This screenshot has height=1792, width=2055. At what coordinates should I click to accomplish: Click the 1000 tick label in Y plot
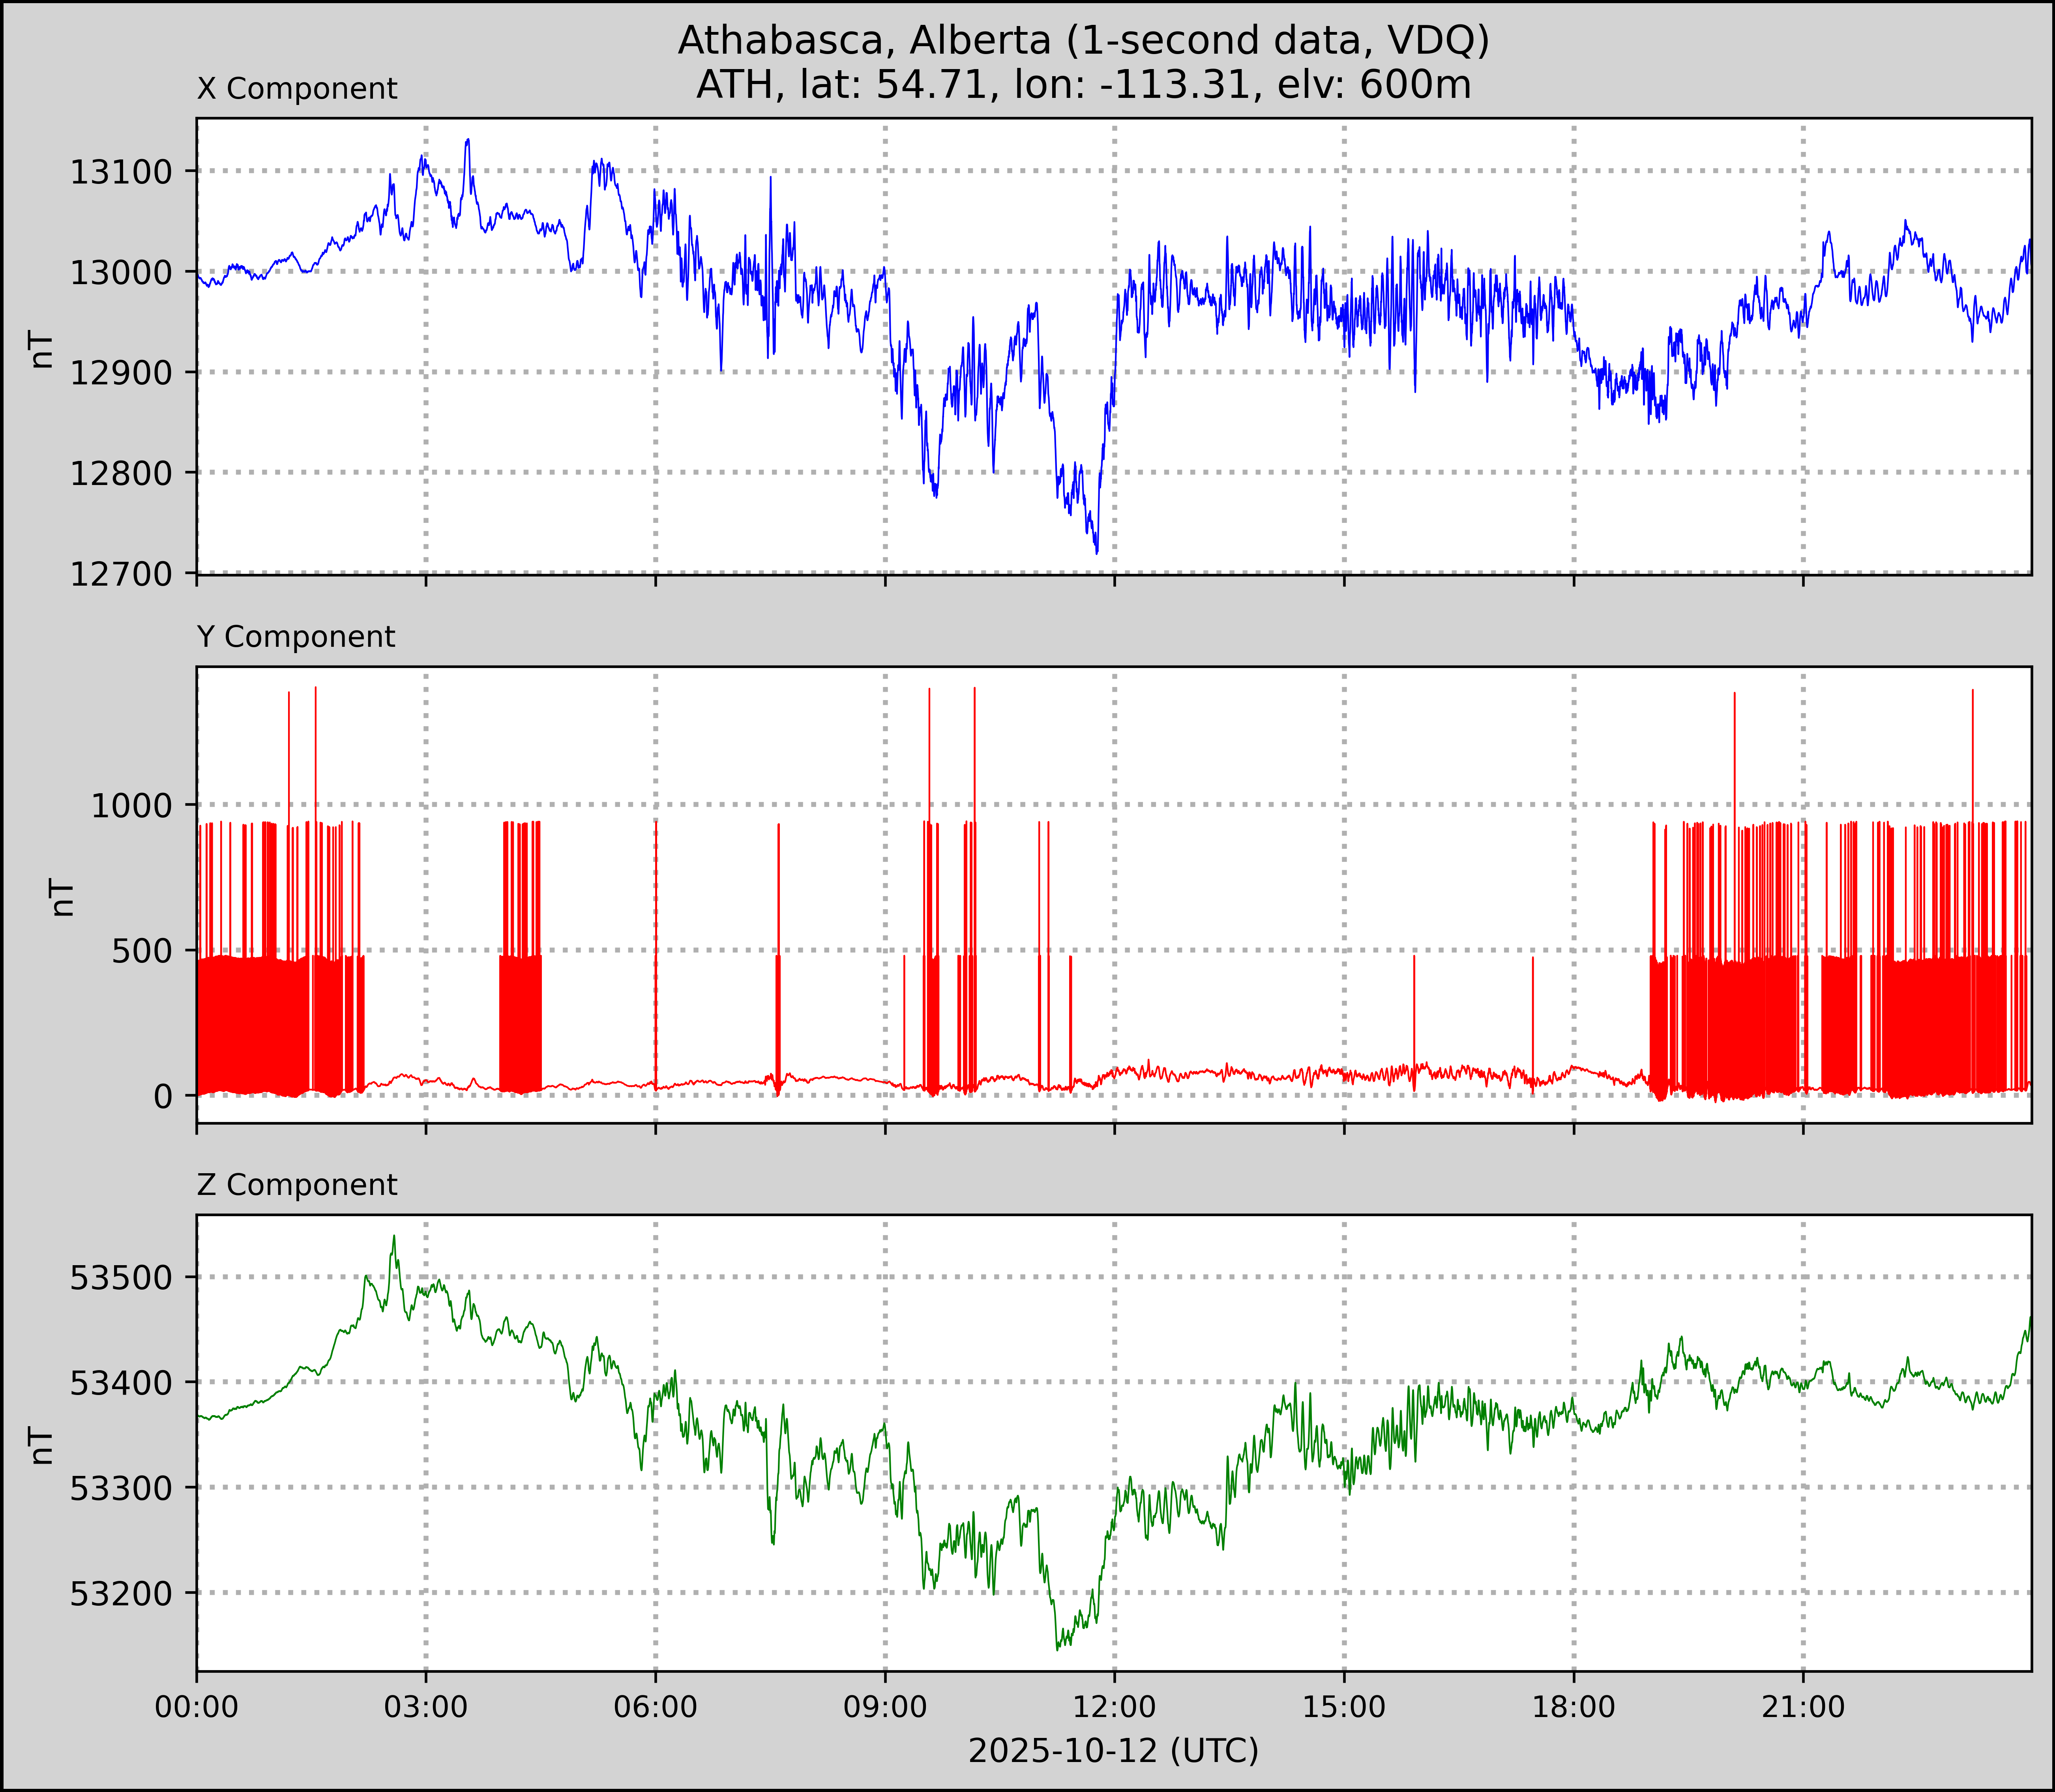pos(131,806)
